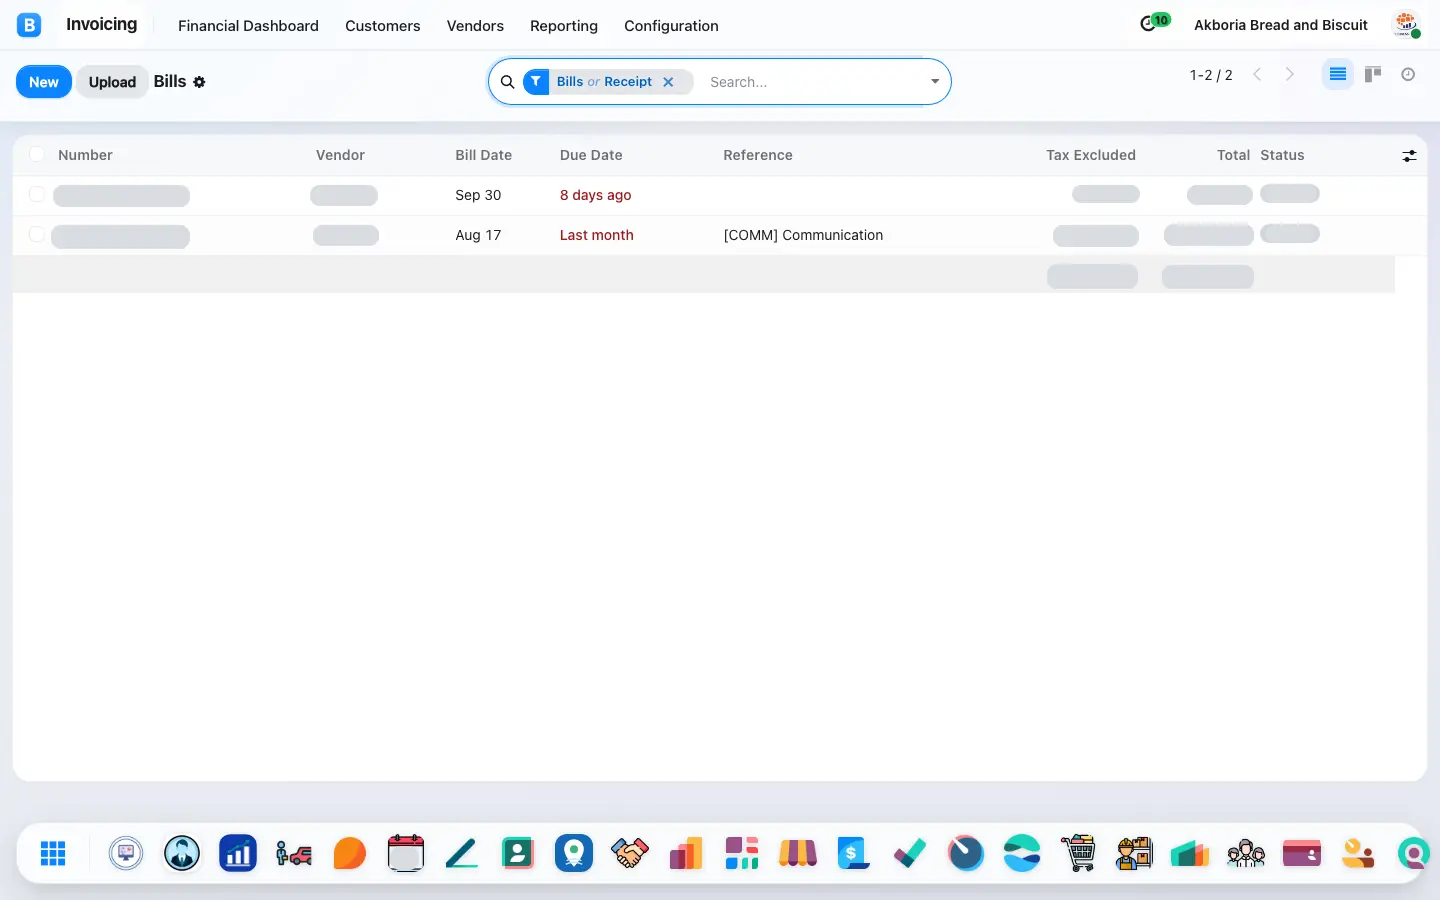Open the user avatar menu
The width and height of the screenshot is (1440, 900).
[1407, 25]
